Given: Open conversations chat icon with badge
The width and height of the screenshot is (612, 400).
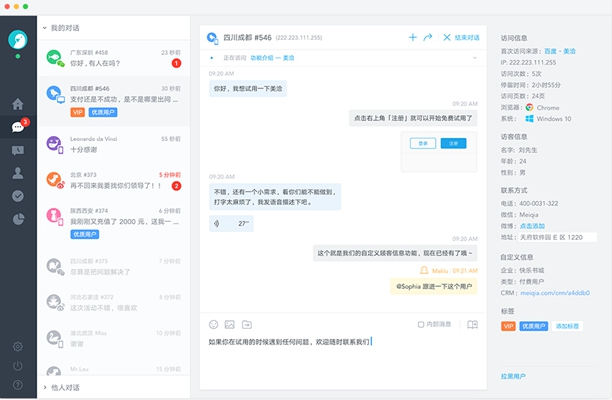Looking at the screenshot, I should coord(18,127).
